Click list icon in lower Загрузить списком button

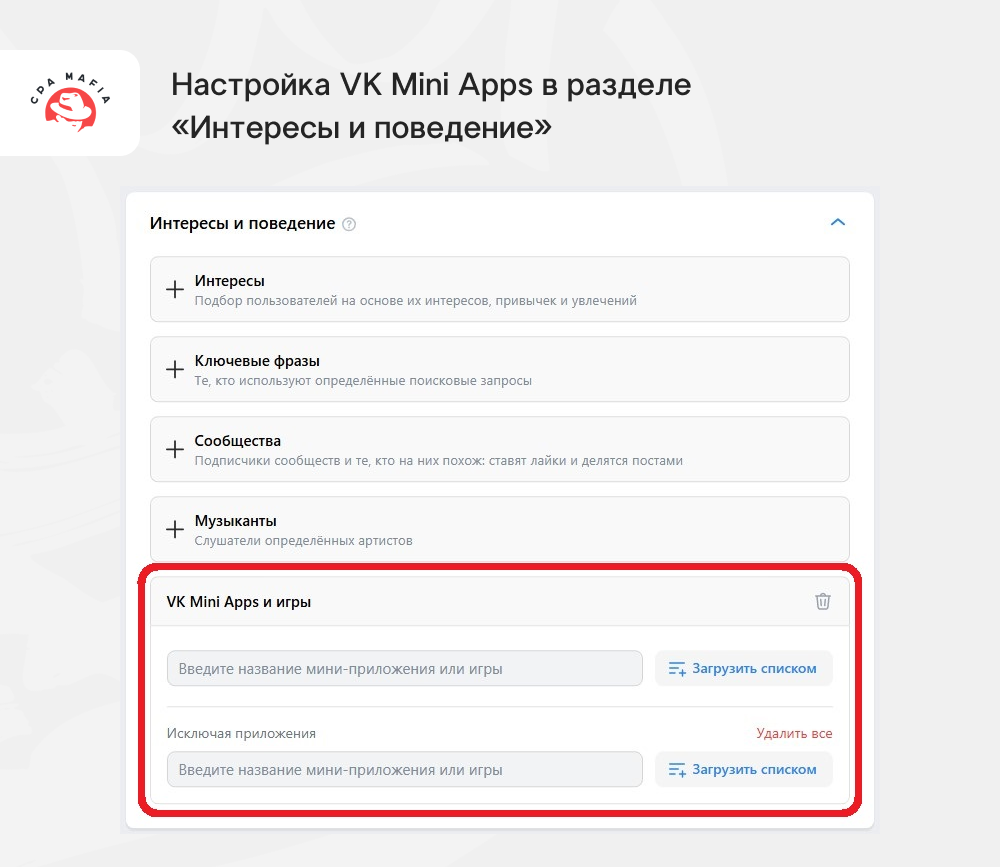click(x=677, y=769)
